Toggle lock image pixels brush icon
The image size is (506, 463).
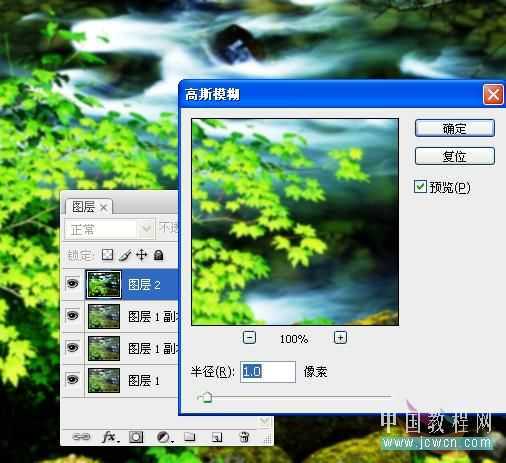click(125, 255)
